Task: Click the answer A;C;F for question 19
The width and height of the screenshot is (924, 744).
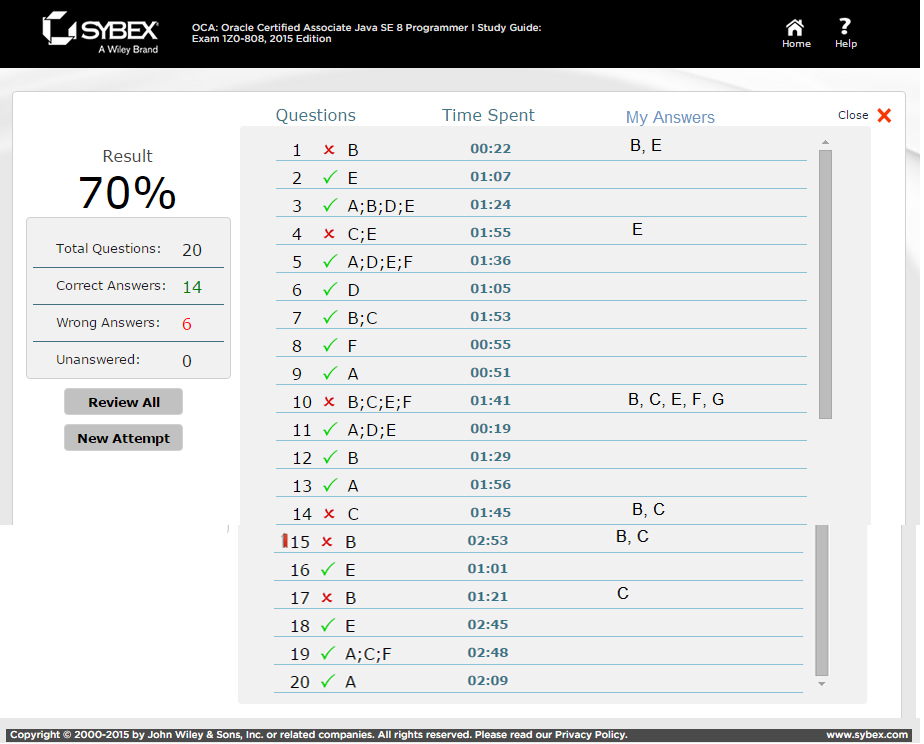Action: (368, 654)
